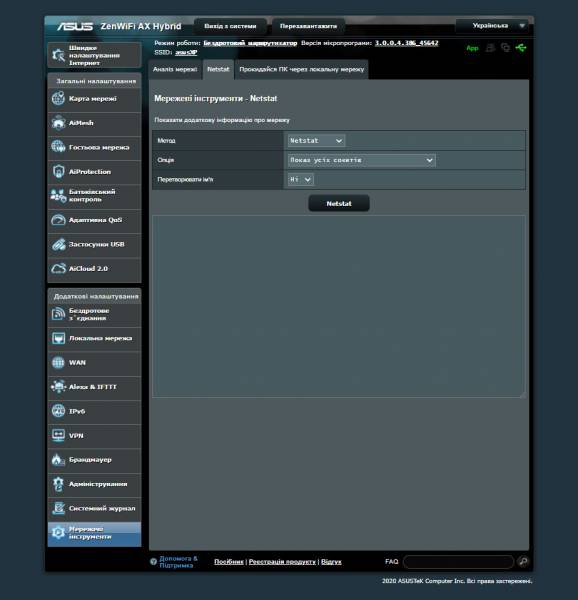Viewport: 578px width, 600px height.
Task: Open the Допомога & Підтримка link
Action: (178, 561)
